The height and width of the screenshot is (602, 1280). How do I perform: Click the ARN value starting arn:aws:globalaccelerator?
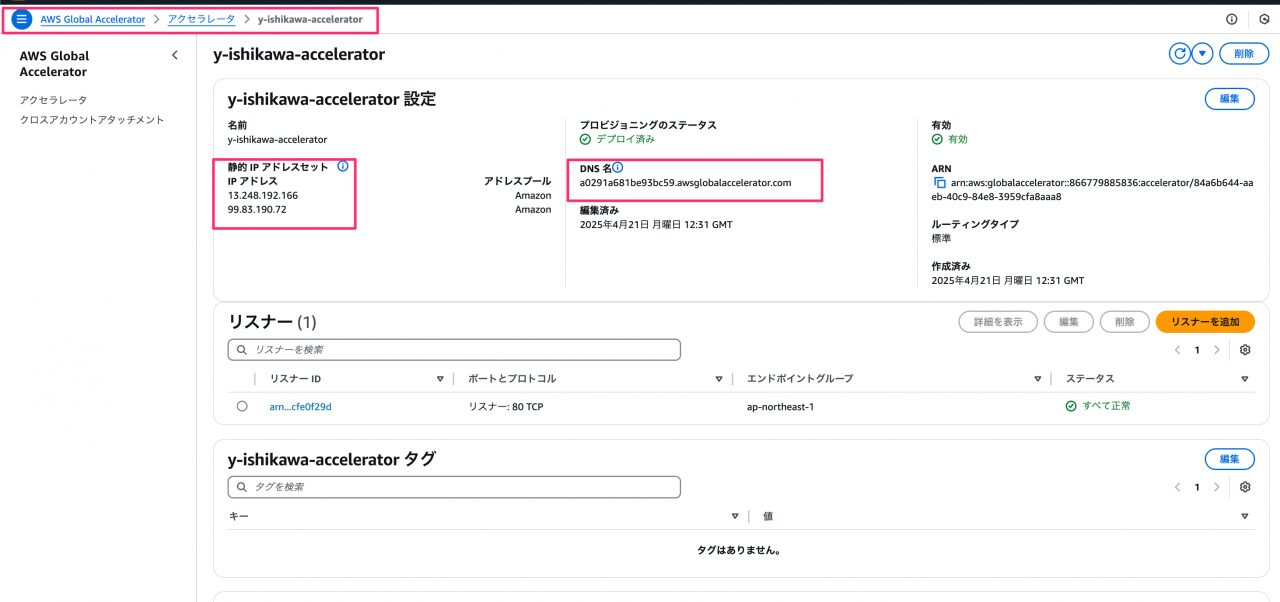pos(1091,190)
